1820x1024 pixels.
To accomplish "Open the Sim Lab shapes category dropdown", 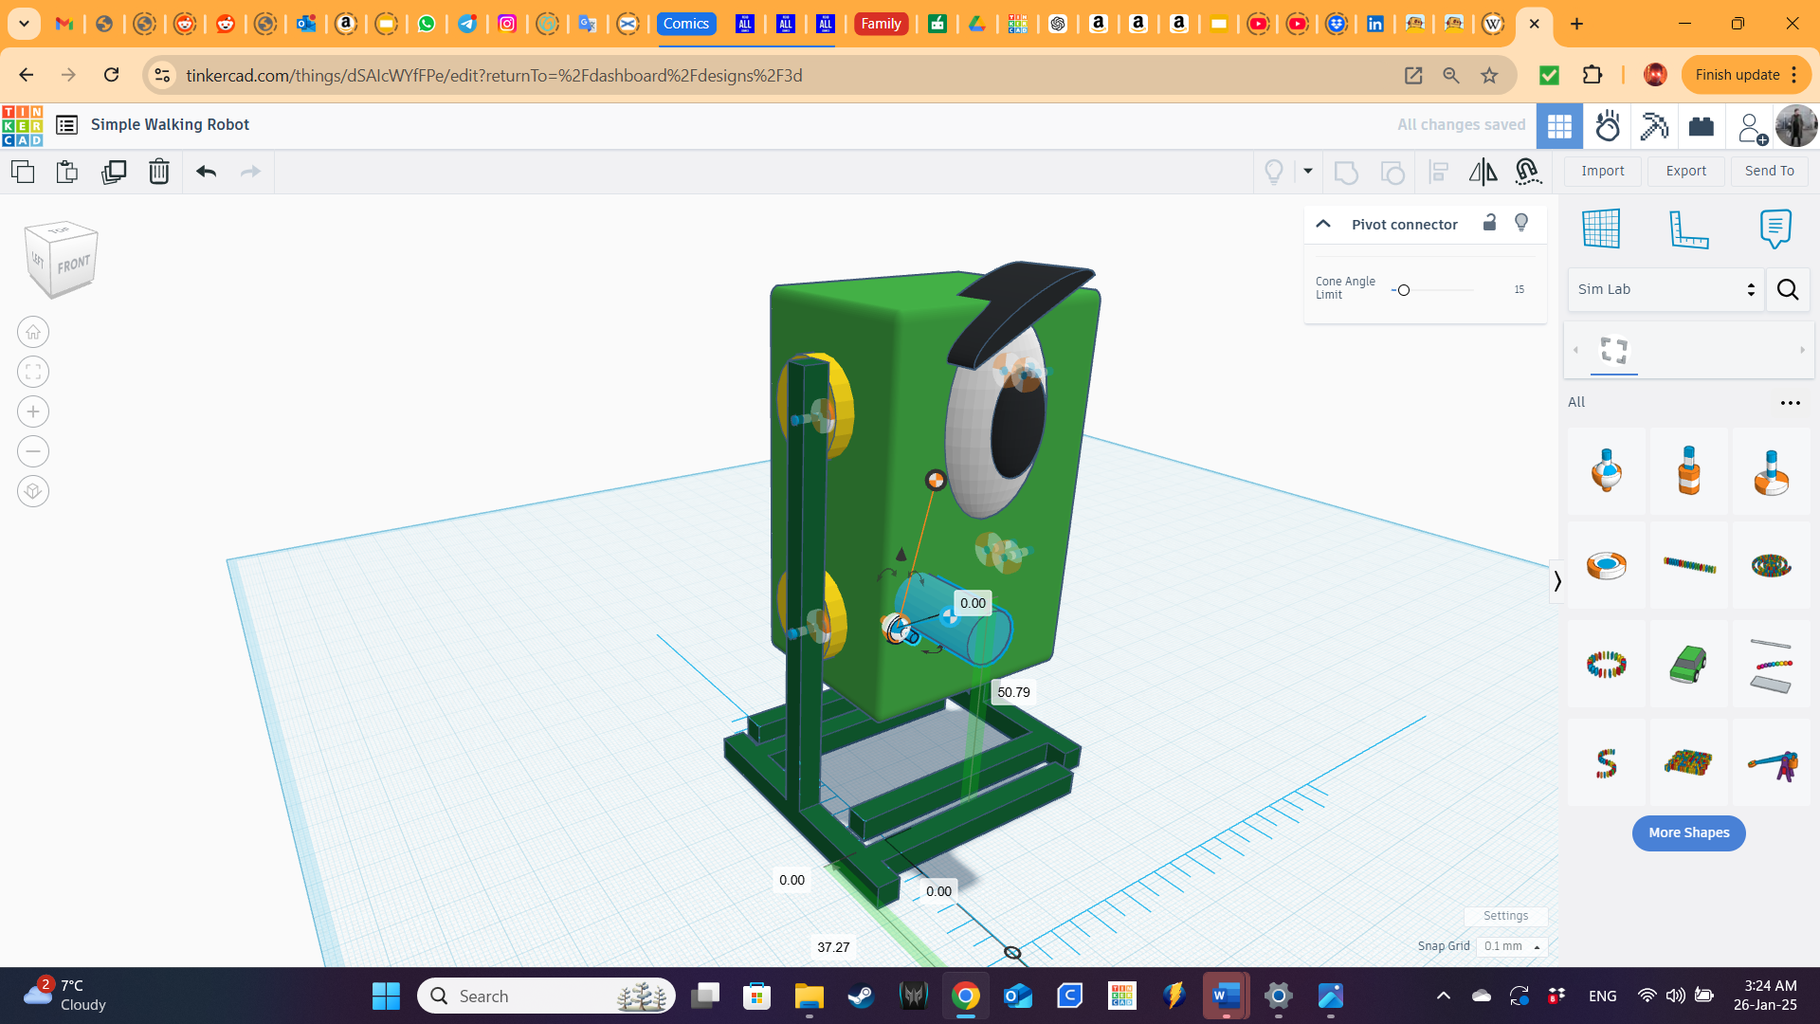I will point(1665,289).
